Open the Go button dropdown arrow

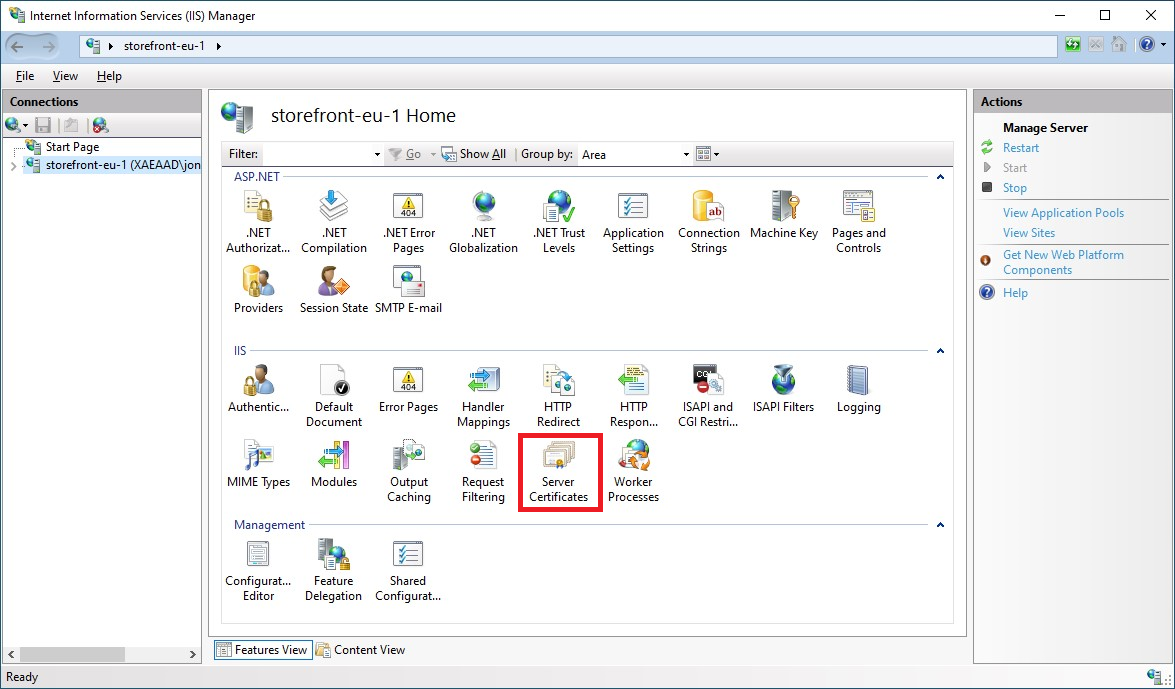pyautogui.click(x=433, y=154)
